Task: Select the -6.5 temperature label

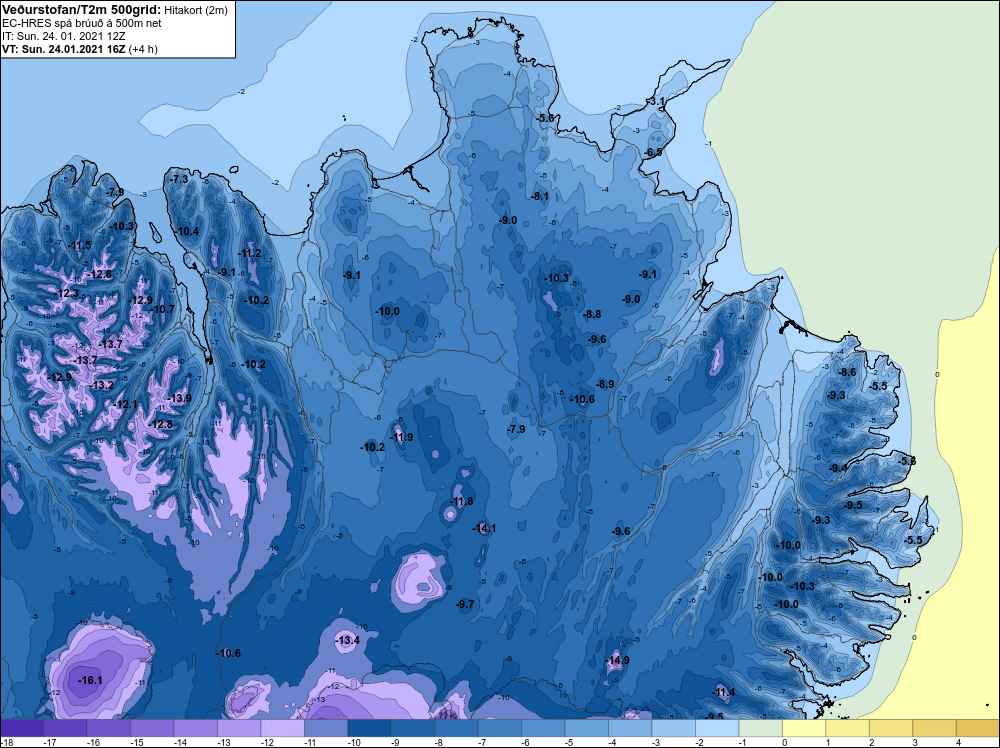Action: [x=654, y=152]
